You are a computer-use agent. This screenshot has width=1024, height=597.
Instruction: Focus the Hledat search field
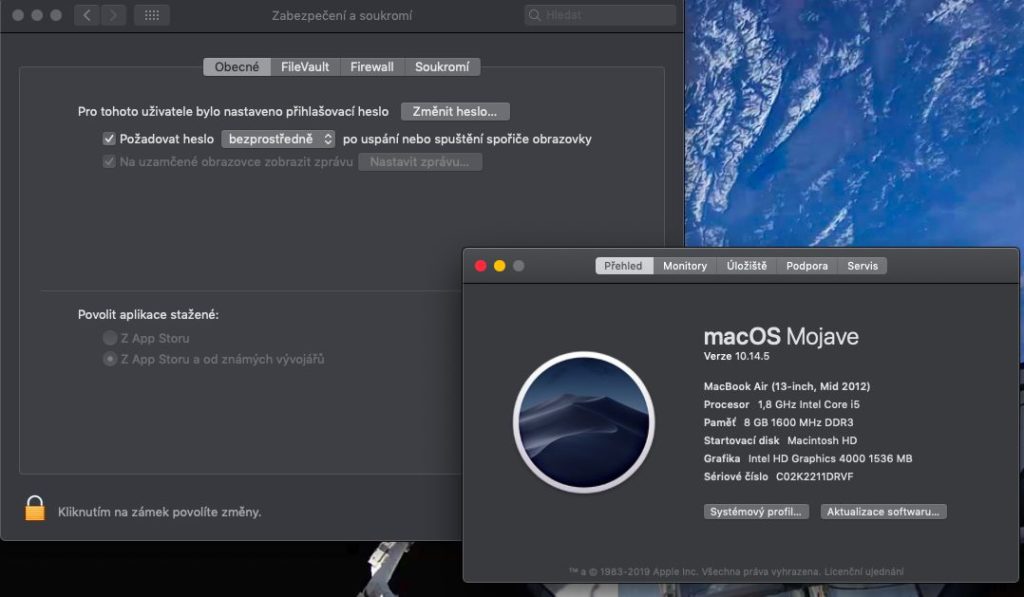coord(600,15)
